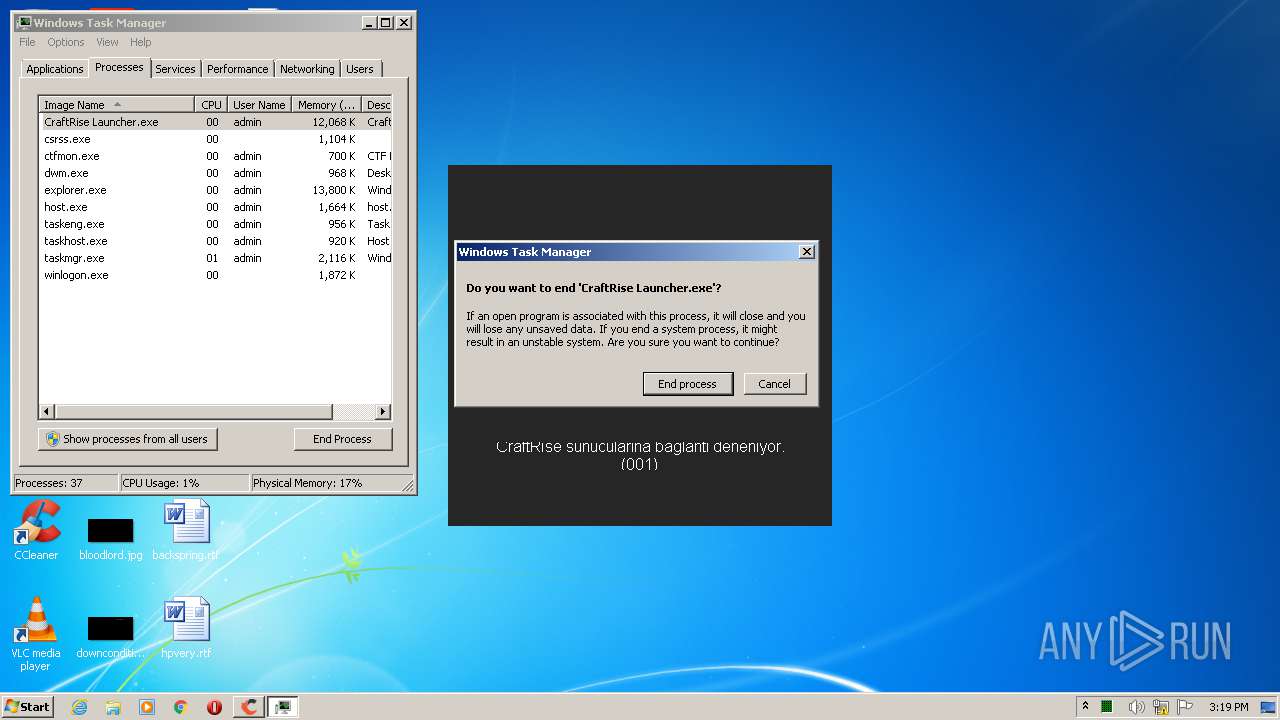Image resolution: width=1280 pixels, height=720 pixels.
Task: Sort processes by Memory column
Action: point(326,105)
